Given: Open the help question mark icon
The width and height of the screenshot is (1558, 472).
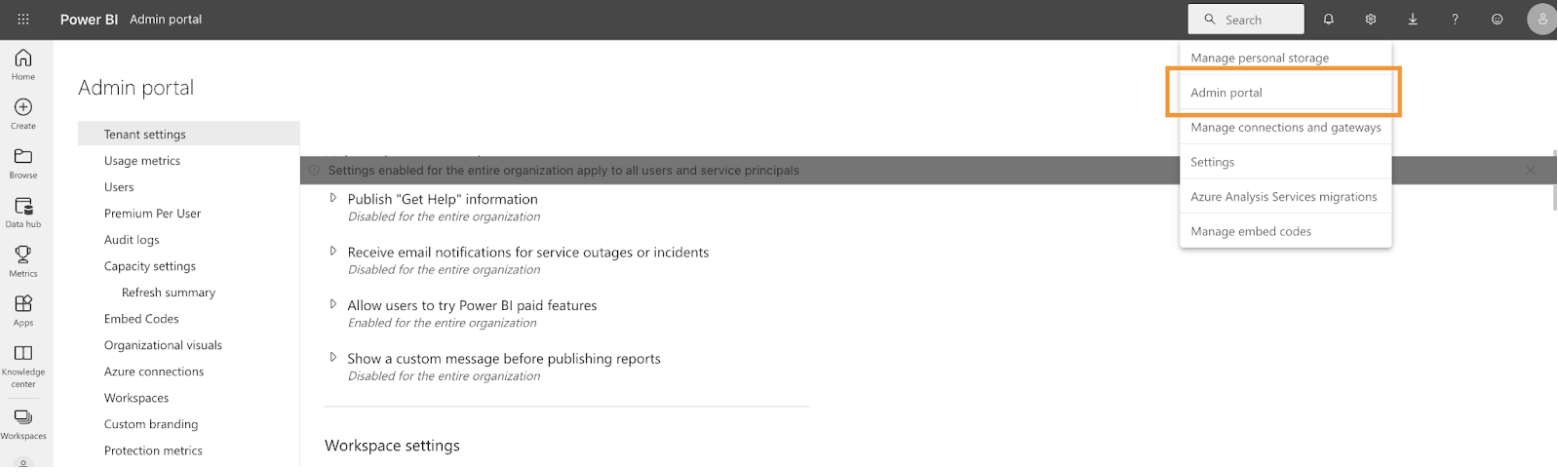Looking at the screenshot, I should point(1455,19).
